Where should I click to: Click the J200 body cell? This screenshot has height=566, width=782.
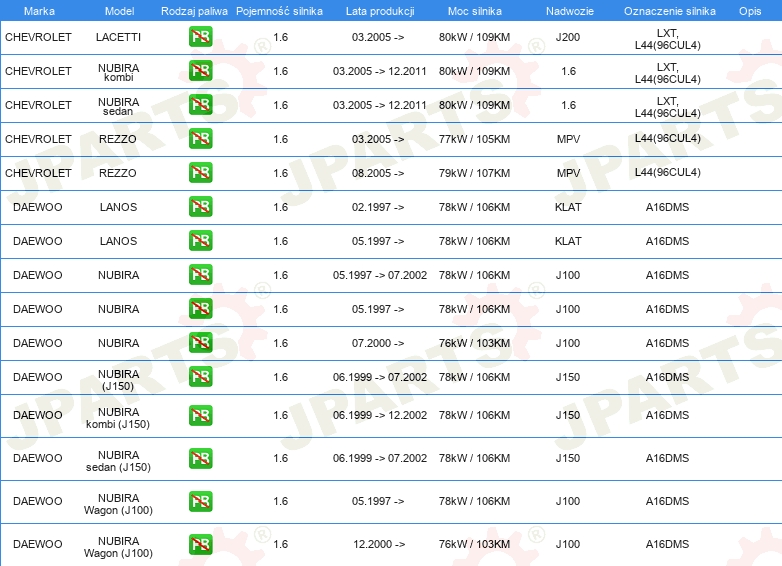568,37
